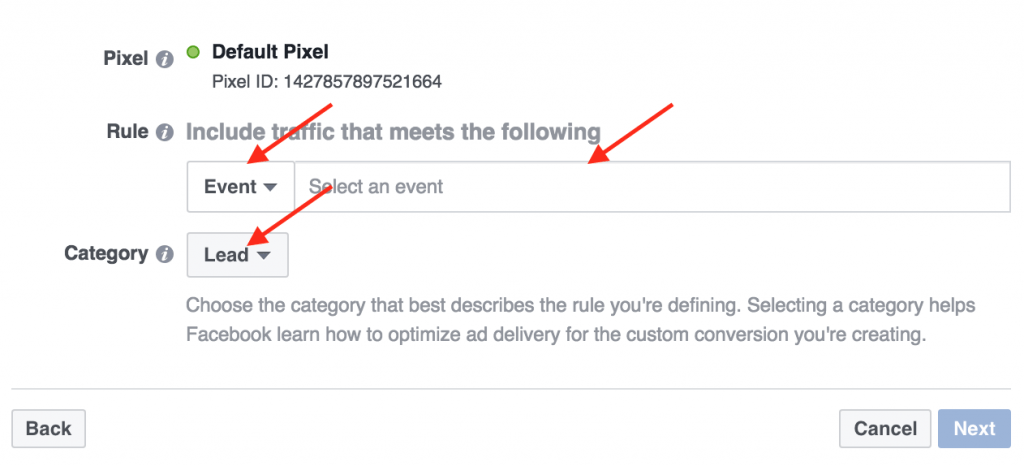Click the caret arrow beside Event
Image resolution: width=1024 pixels, height=466 pixels.
pyautogui.click(x=270, y=187)
